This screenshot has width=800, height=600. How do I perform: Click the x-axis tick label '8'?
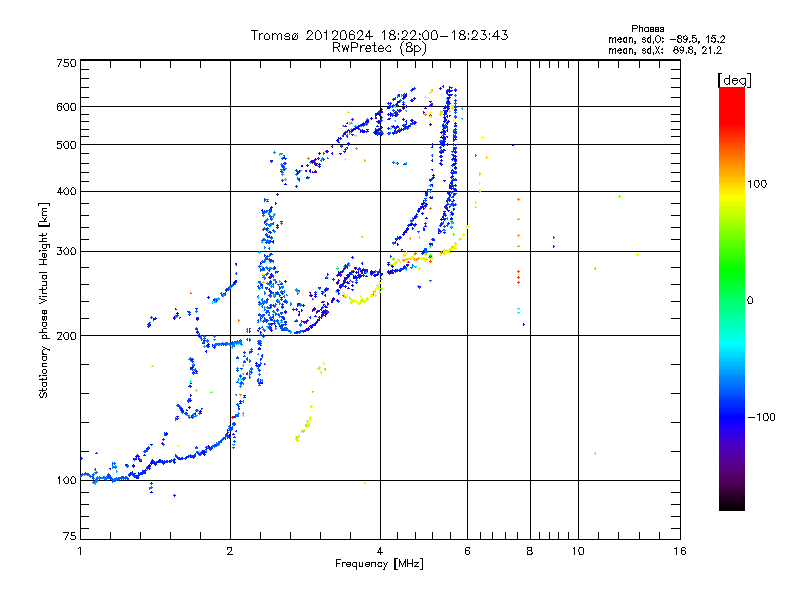tap(530, 551)
